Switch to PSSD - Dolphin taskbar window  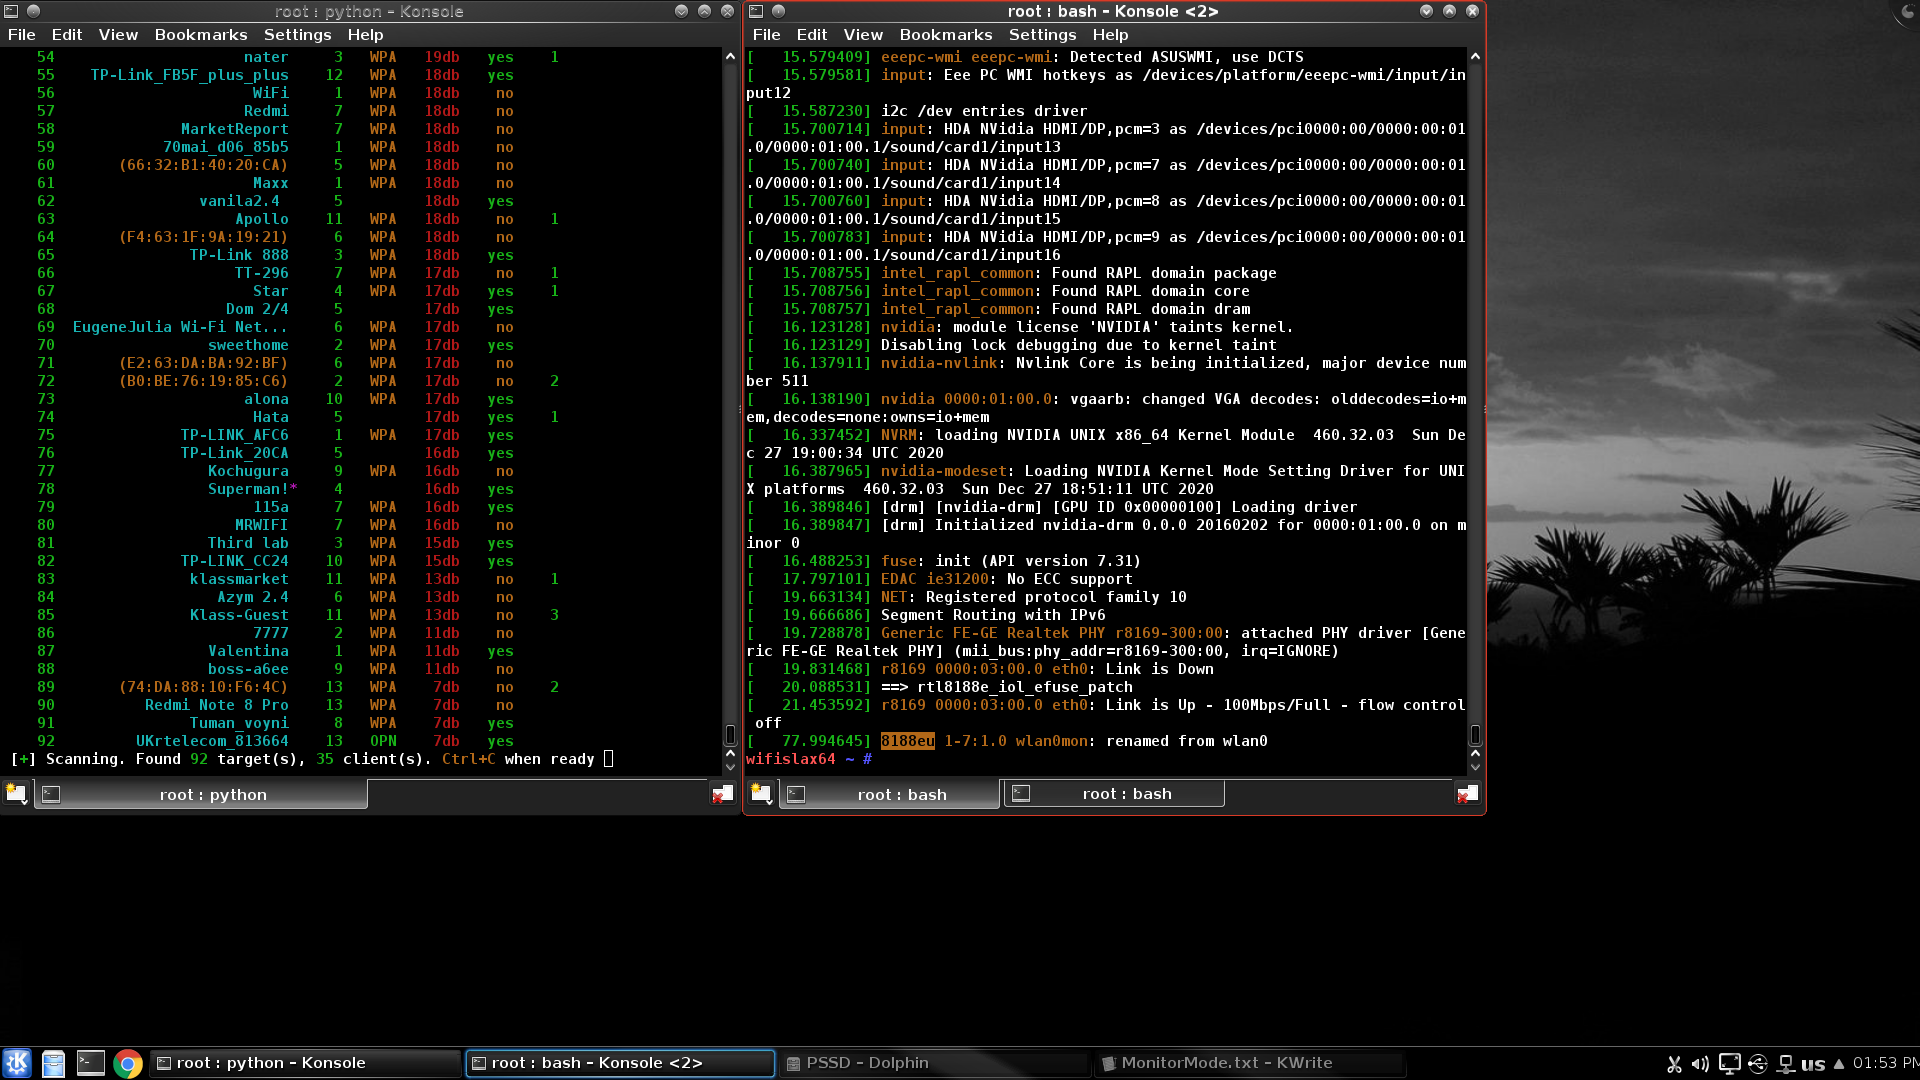click(x=866, y=1063)
